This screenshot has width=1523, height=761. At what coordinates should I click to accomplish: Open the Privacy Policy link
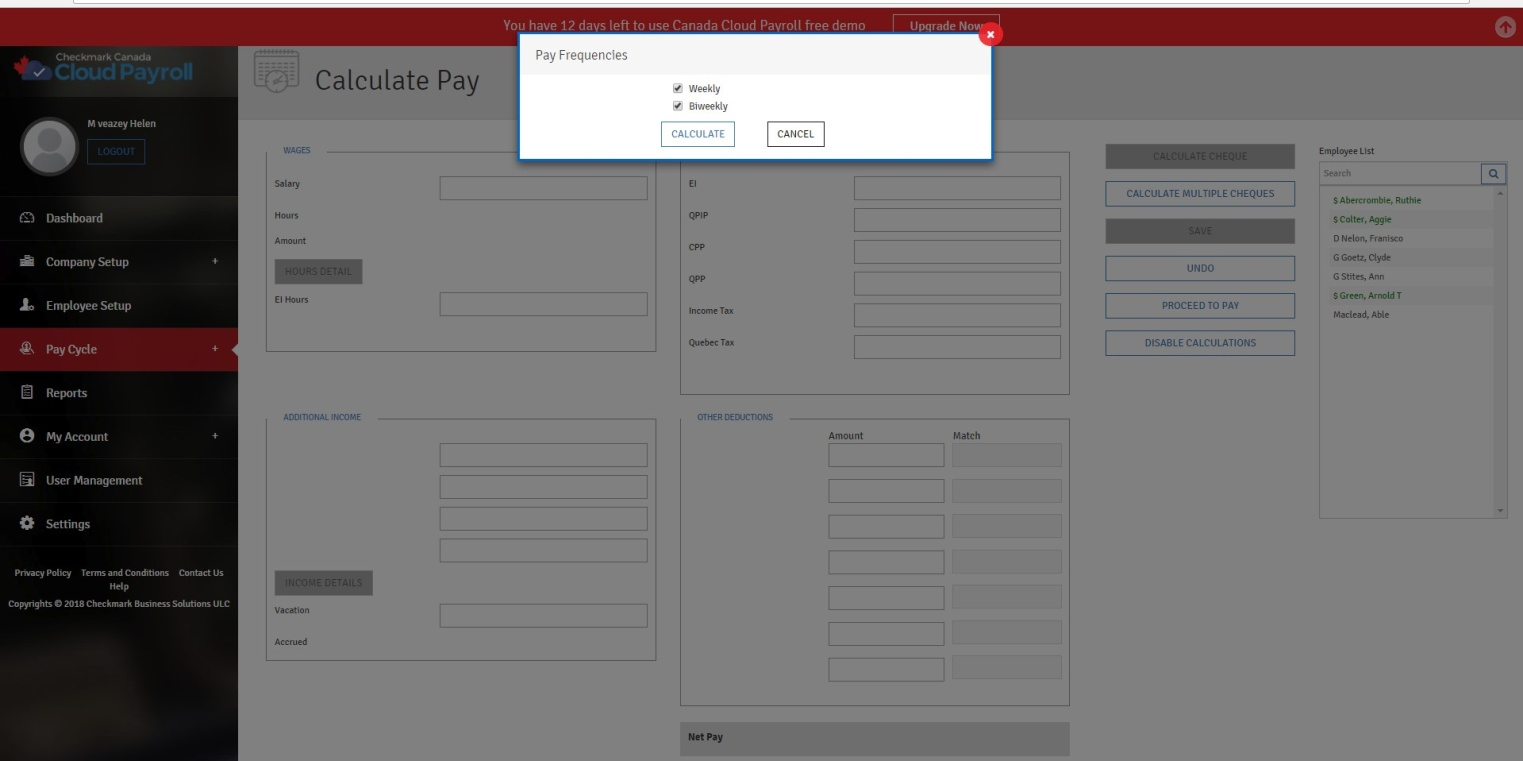[x=43, y=573]
